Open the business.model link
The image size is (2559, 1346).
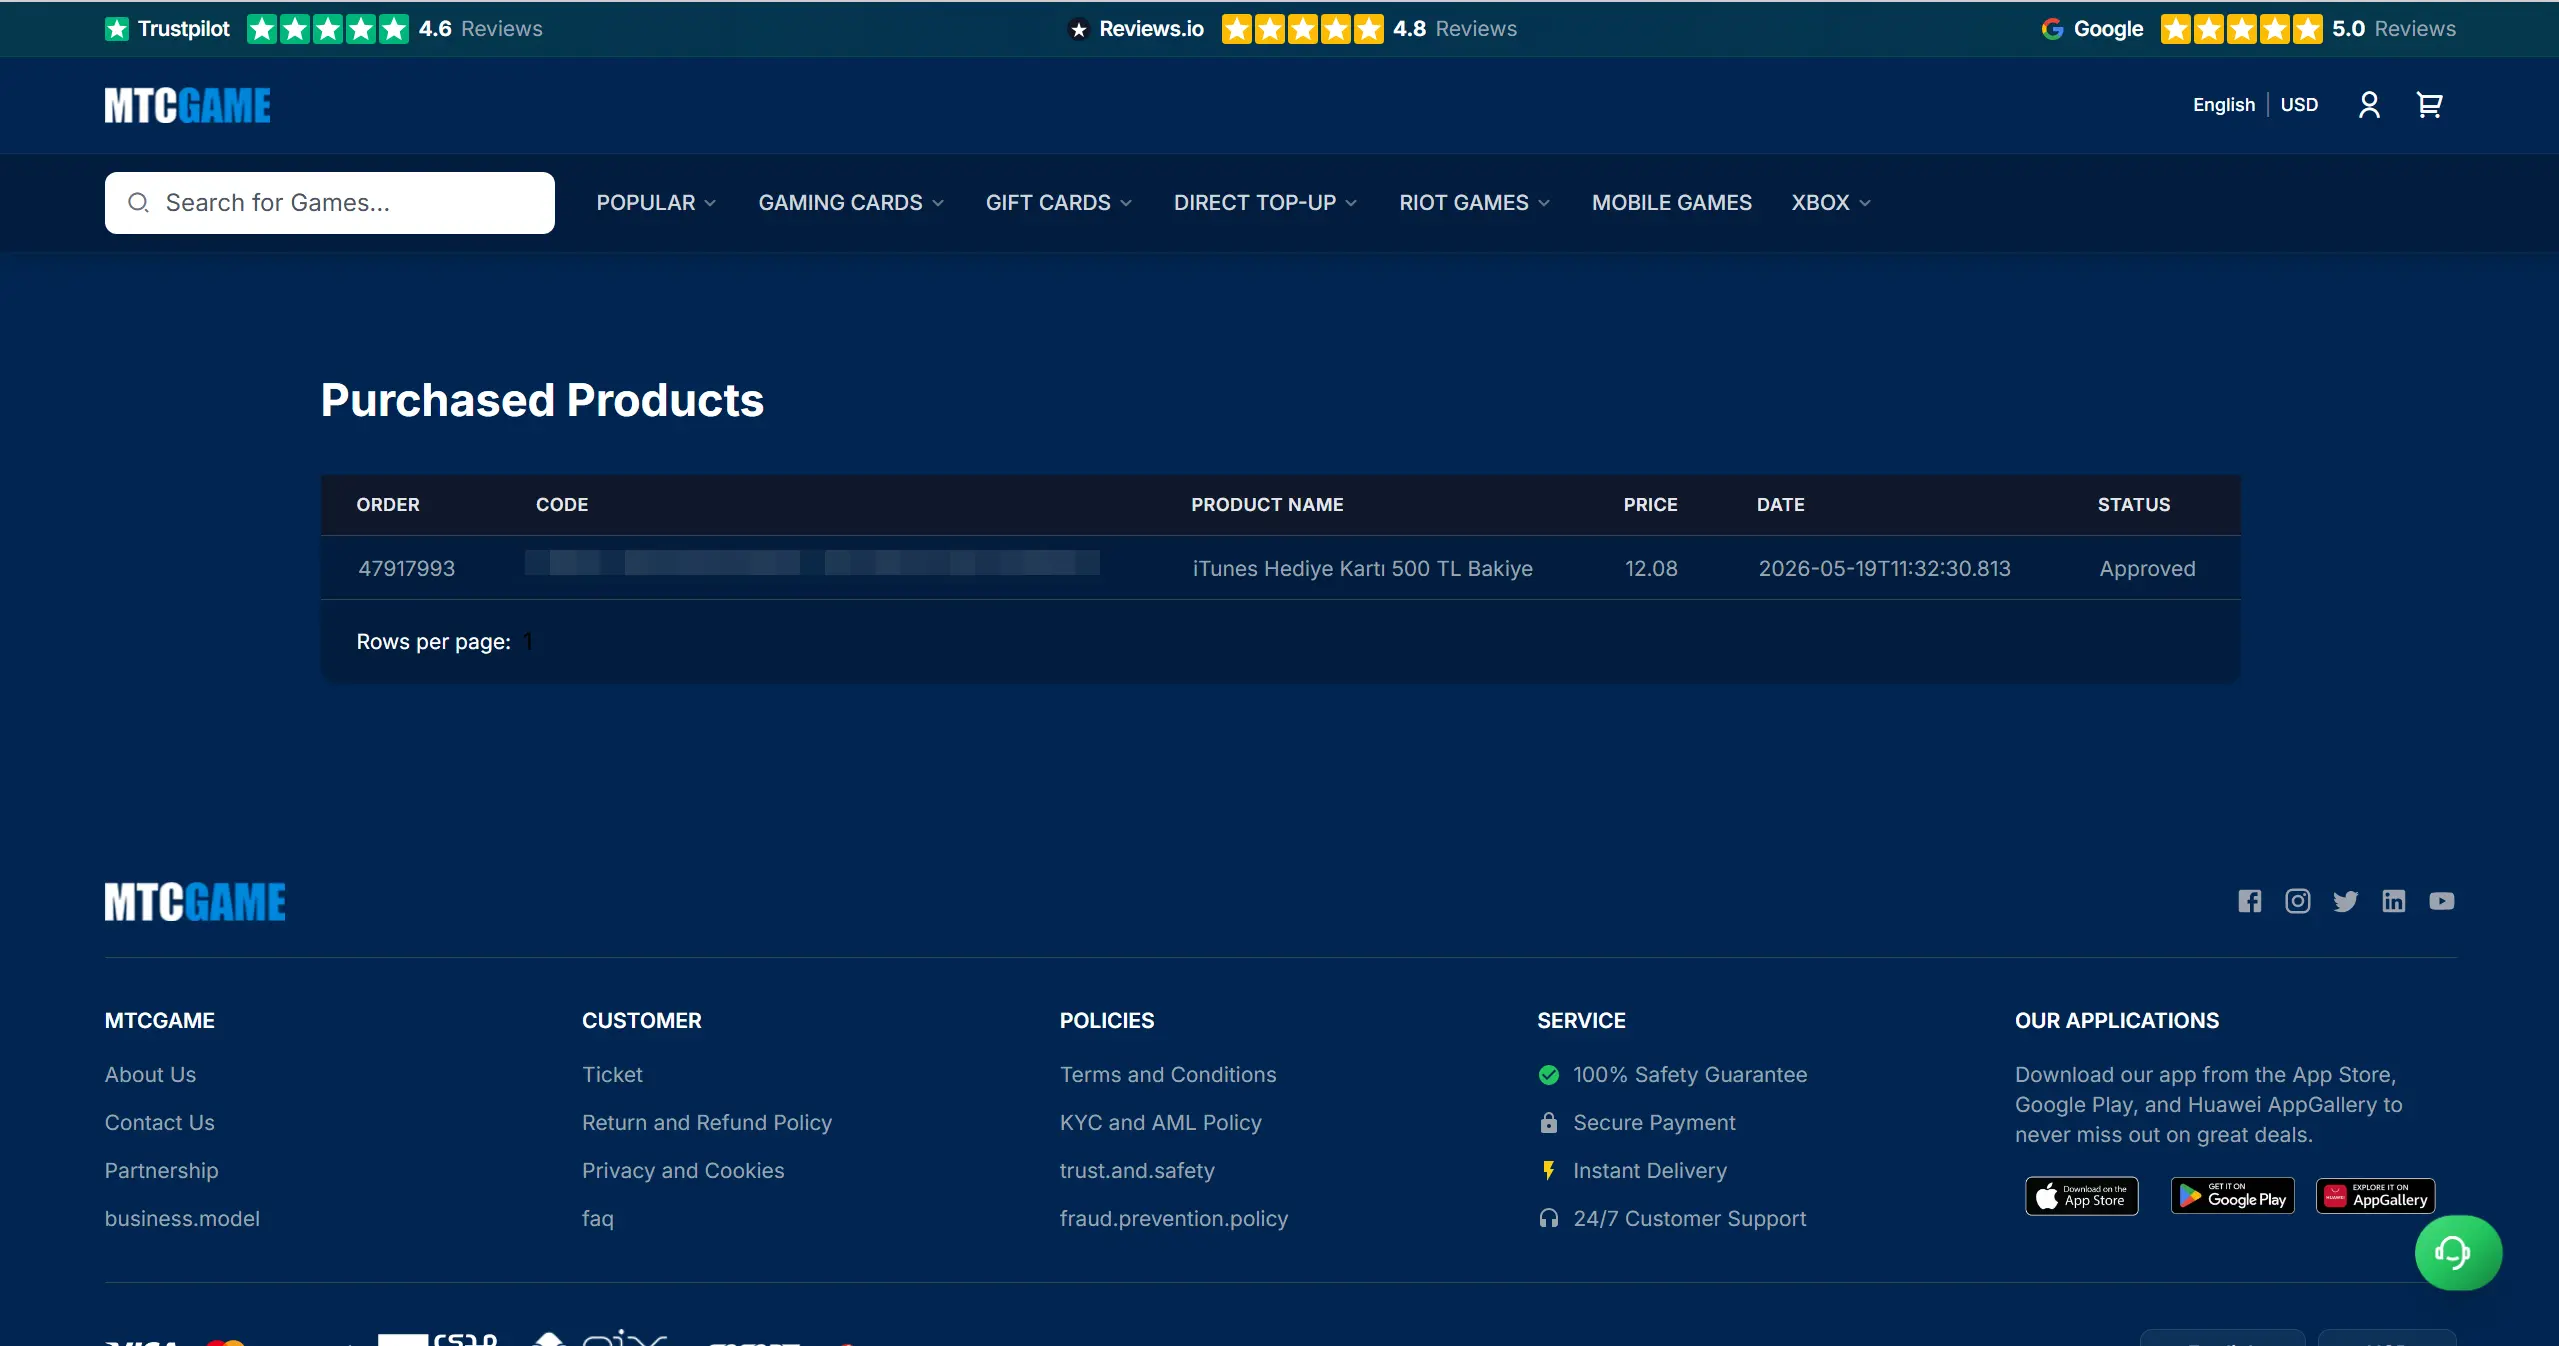pyautogui.click(x=182, y=1219)
